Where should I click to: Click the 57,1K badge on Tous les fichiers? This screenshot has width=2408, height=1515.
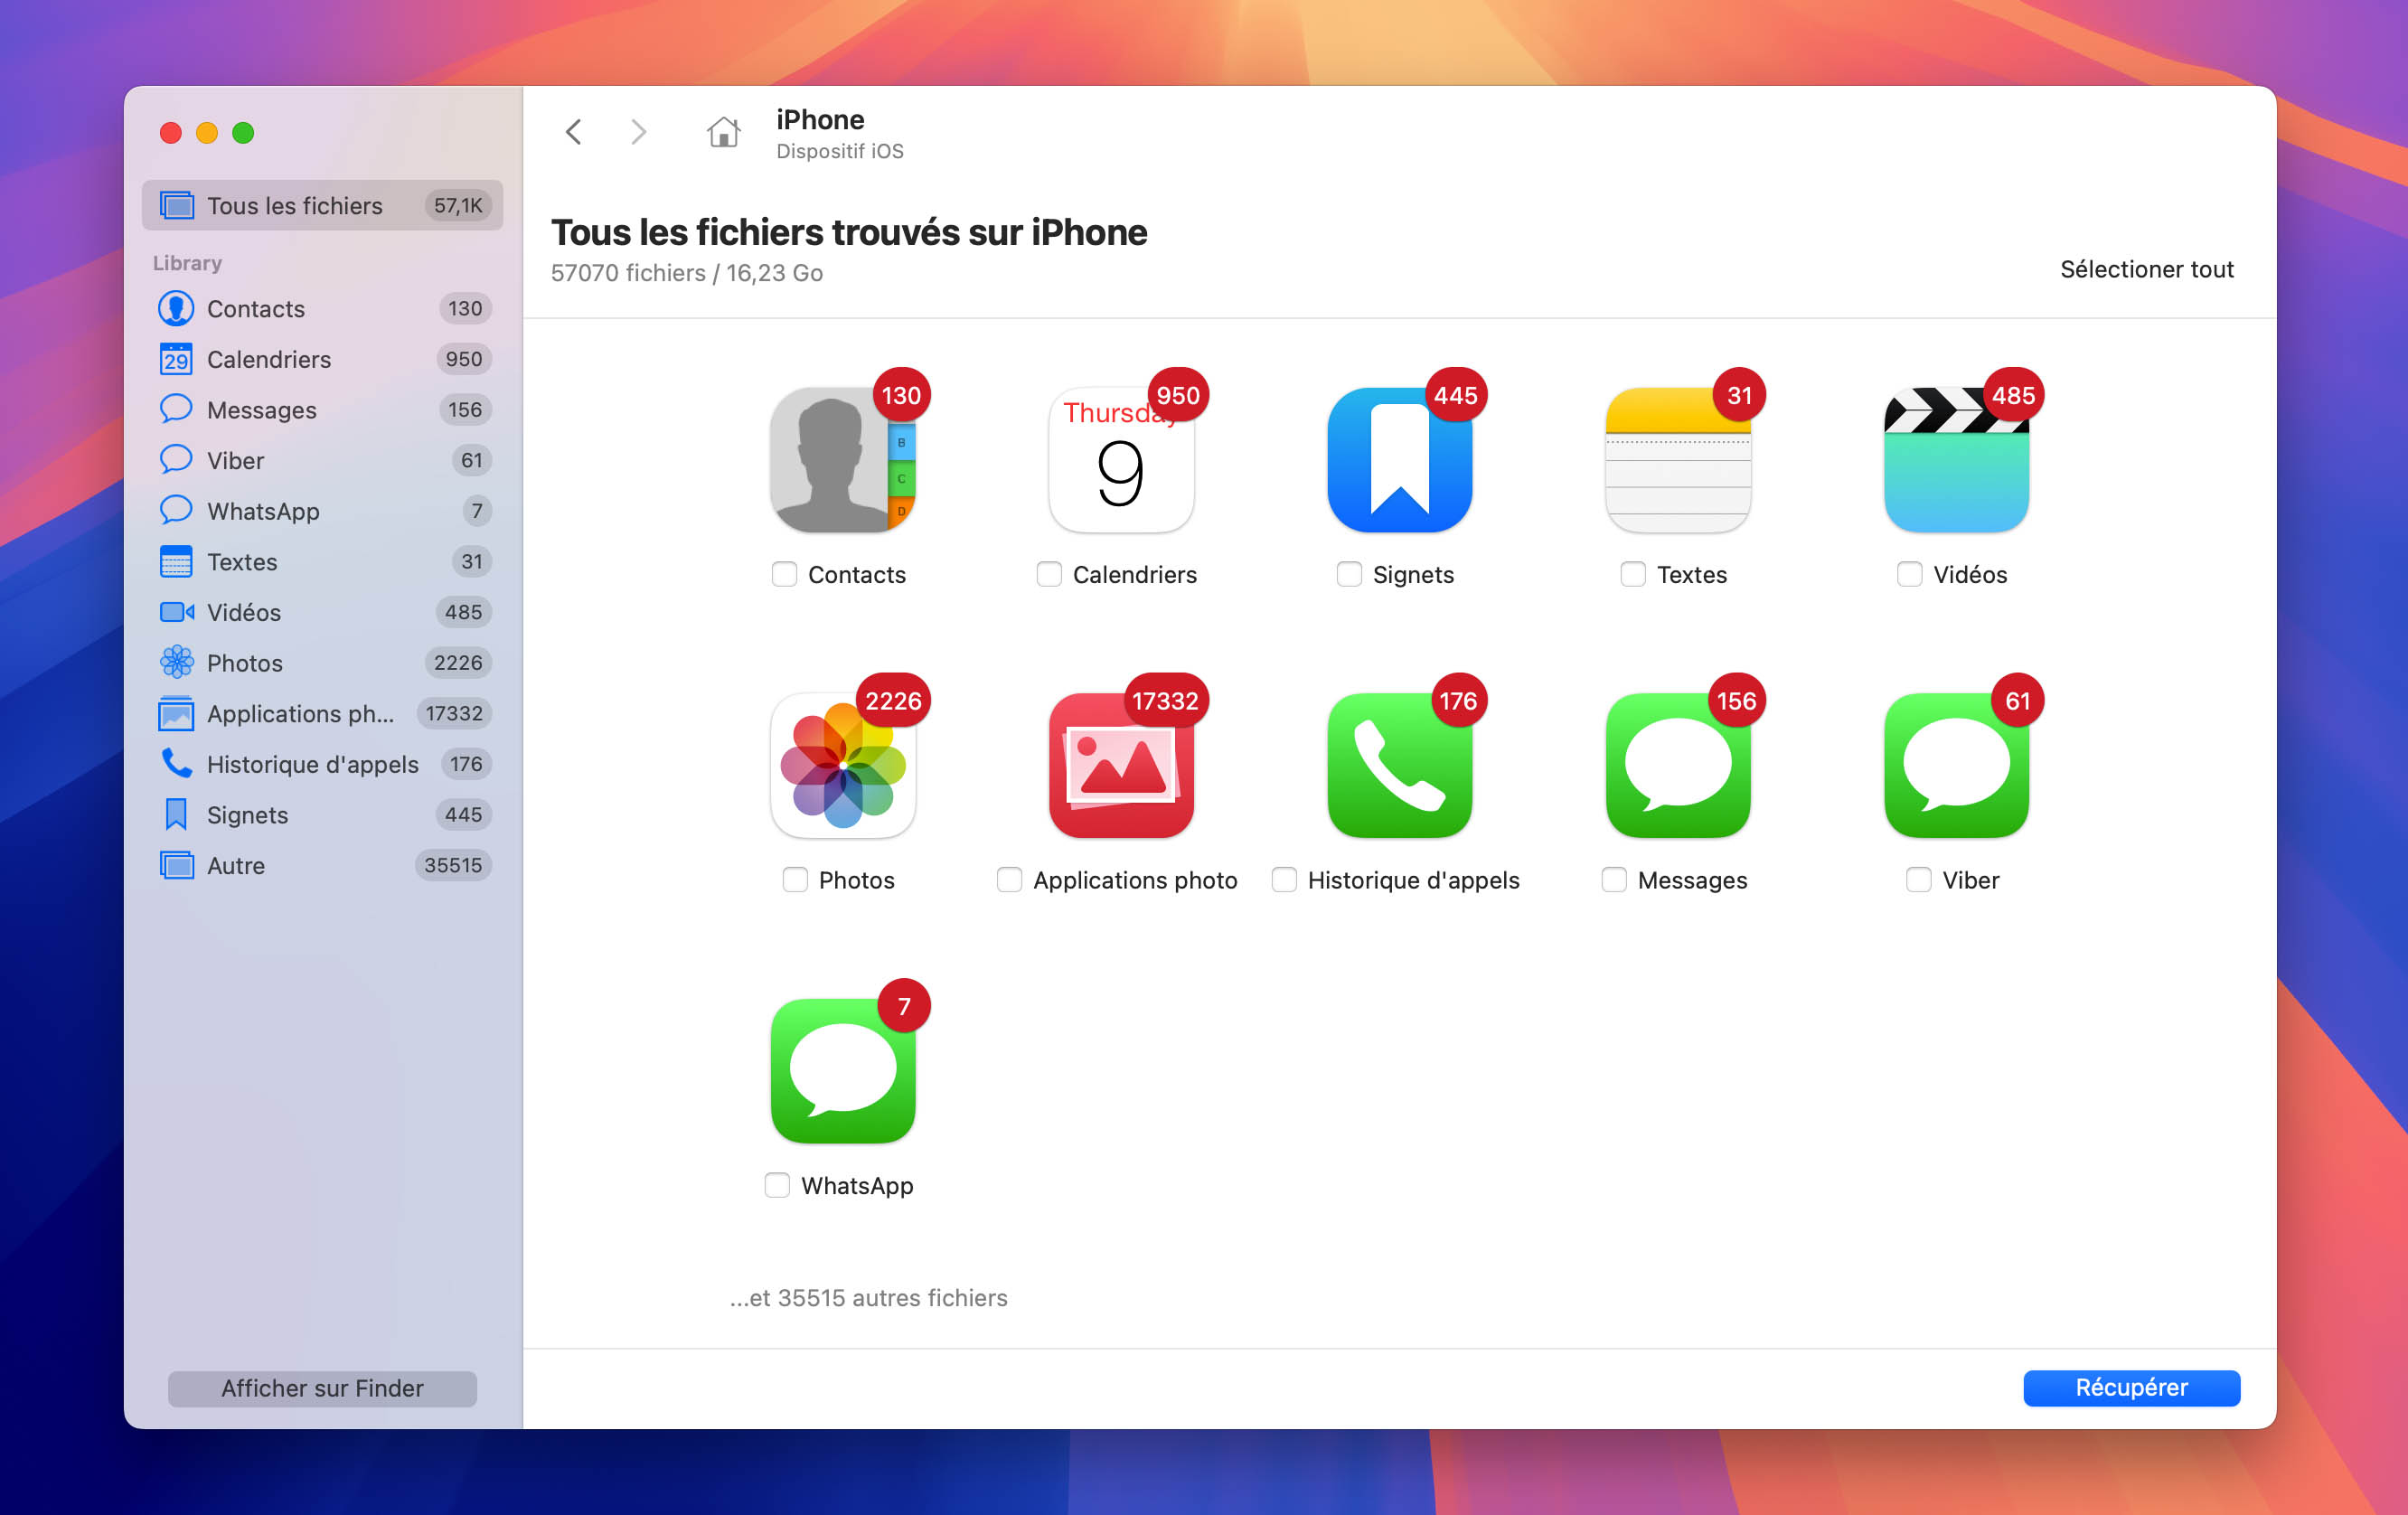(458, 205)
